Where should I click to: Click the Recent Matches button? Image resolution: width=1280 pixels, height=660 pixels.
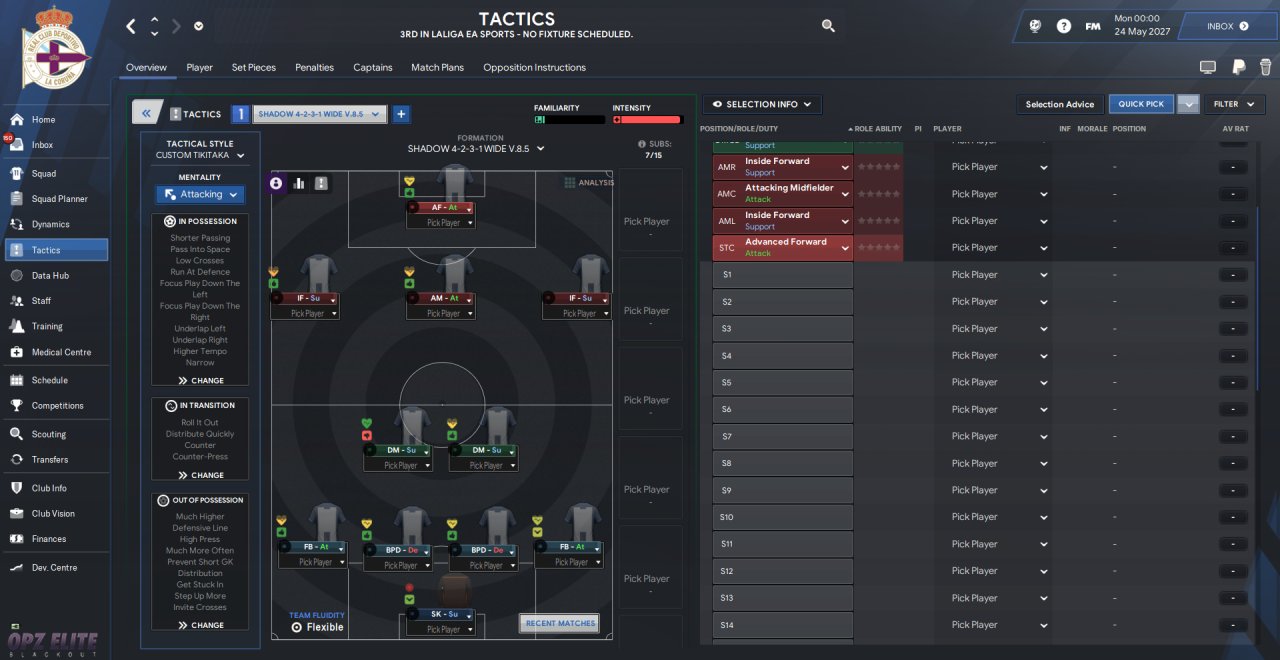[560, 623]
